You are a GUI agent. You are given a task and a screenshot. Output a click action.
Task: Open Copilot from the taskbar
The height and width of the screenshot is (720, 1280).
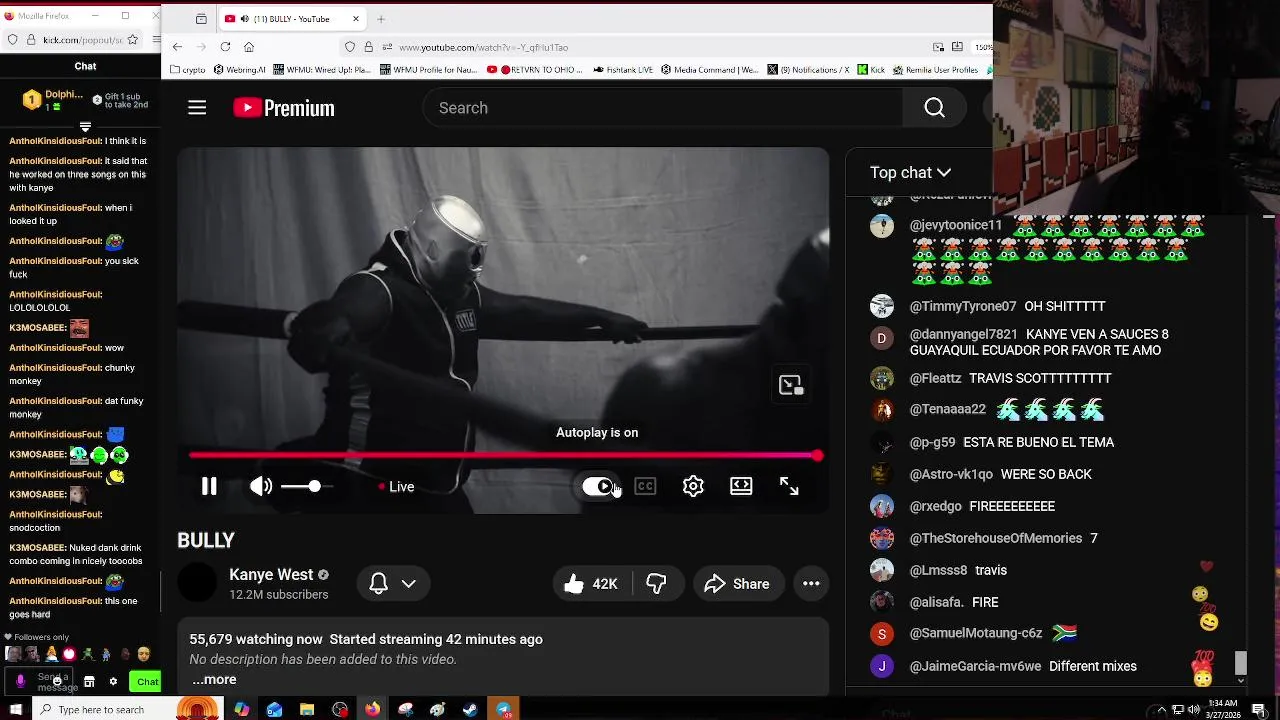[x=242, y=709]
